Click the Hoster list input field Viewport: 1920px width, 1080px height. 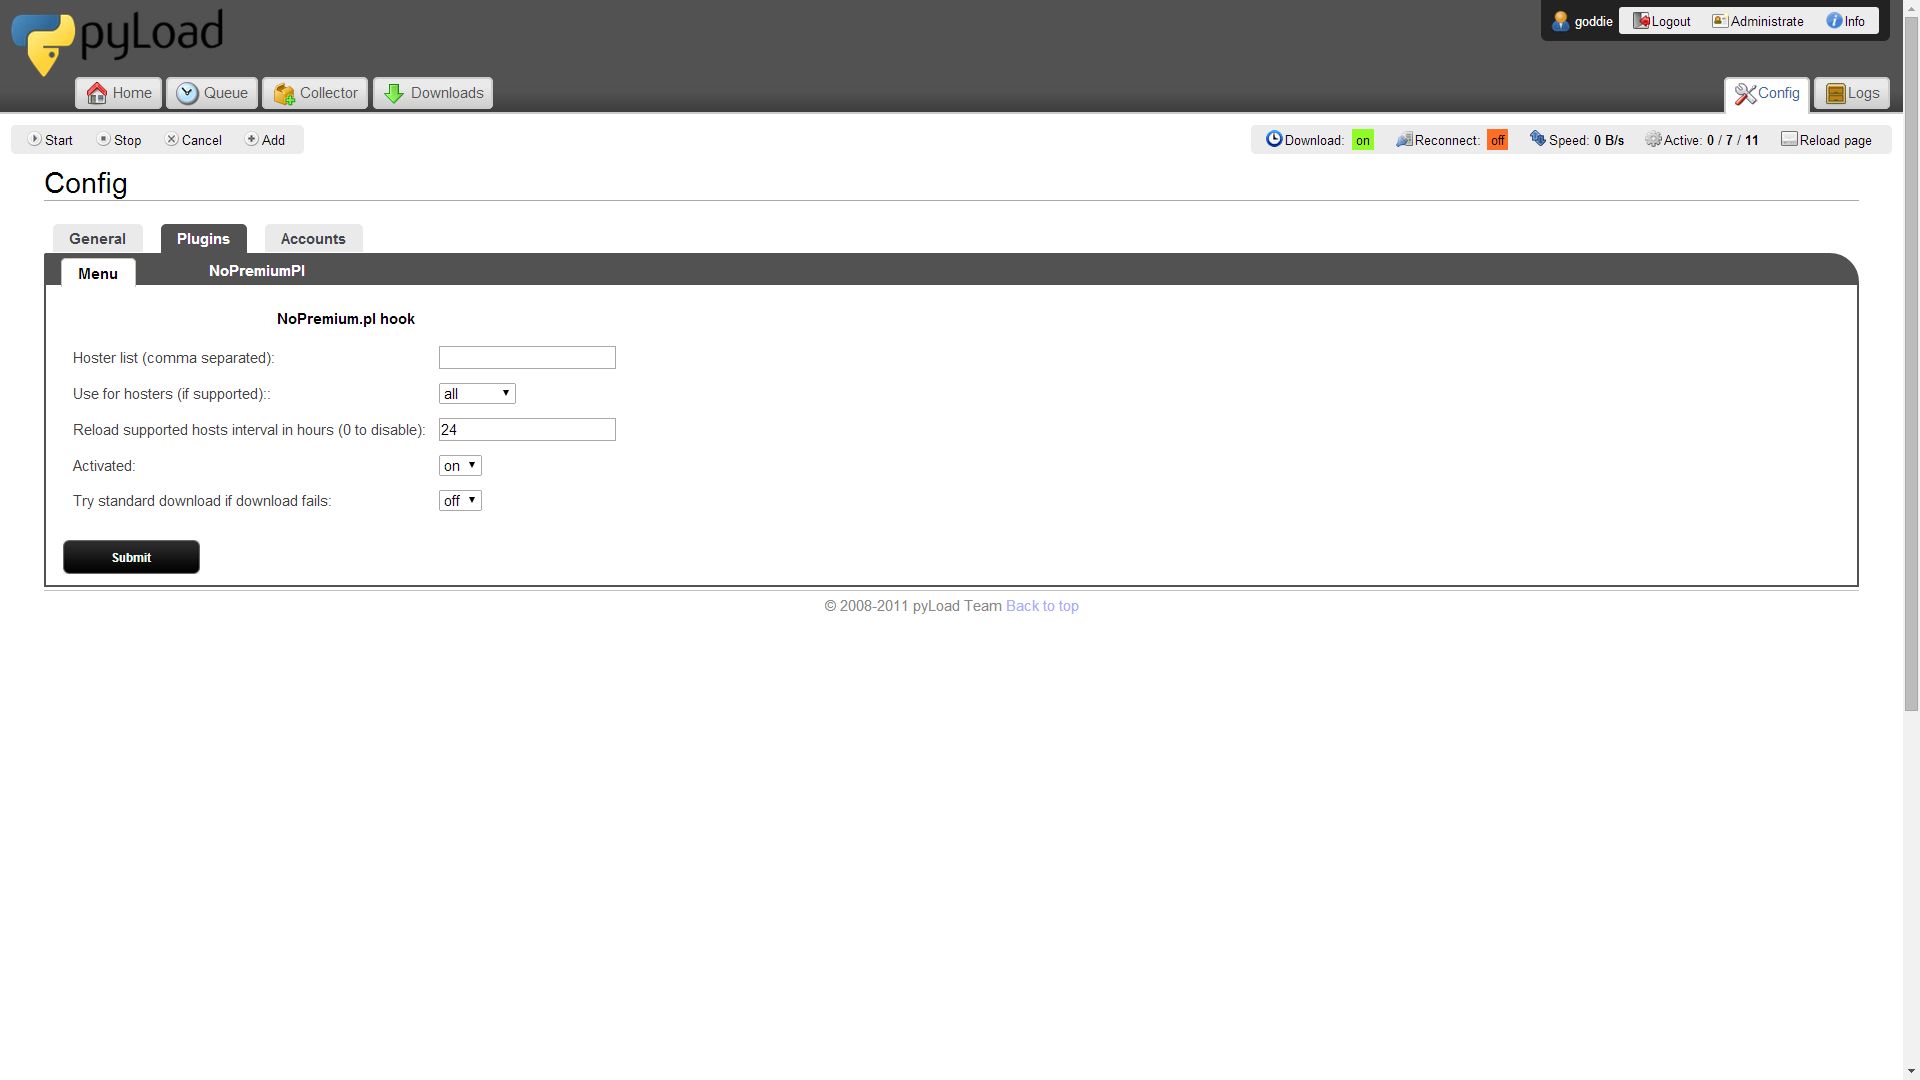point(527,357)
